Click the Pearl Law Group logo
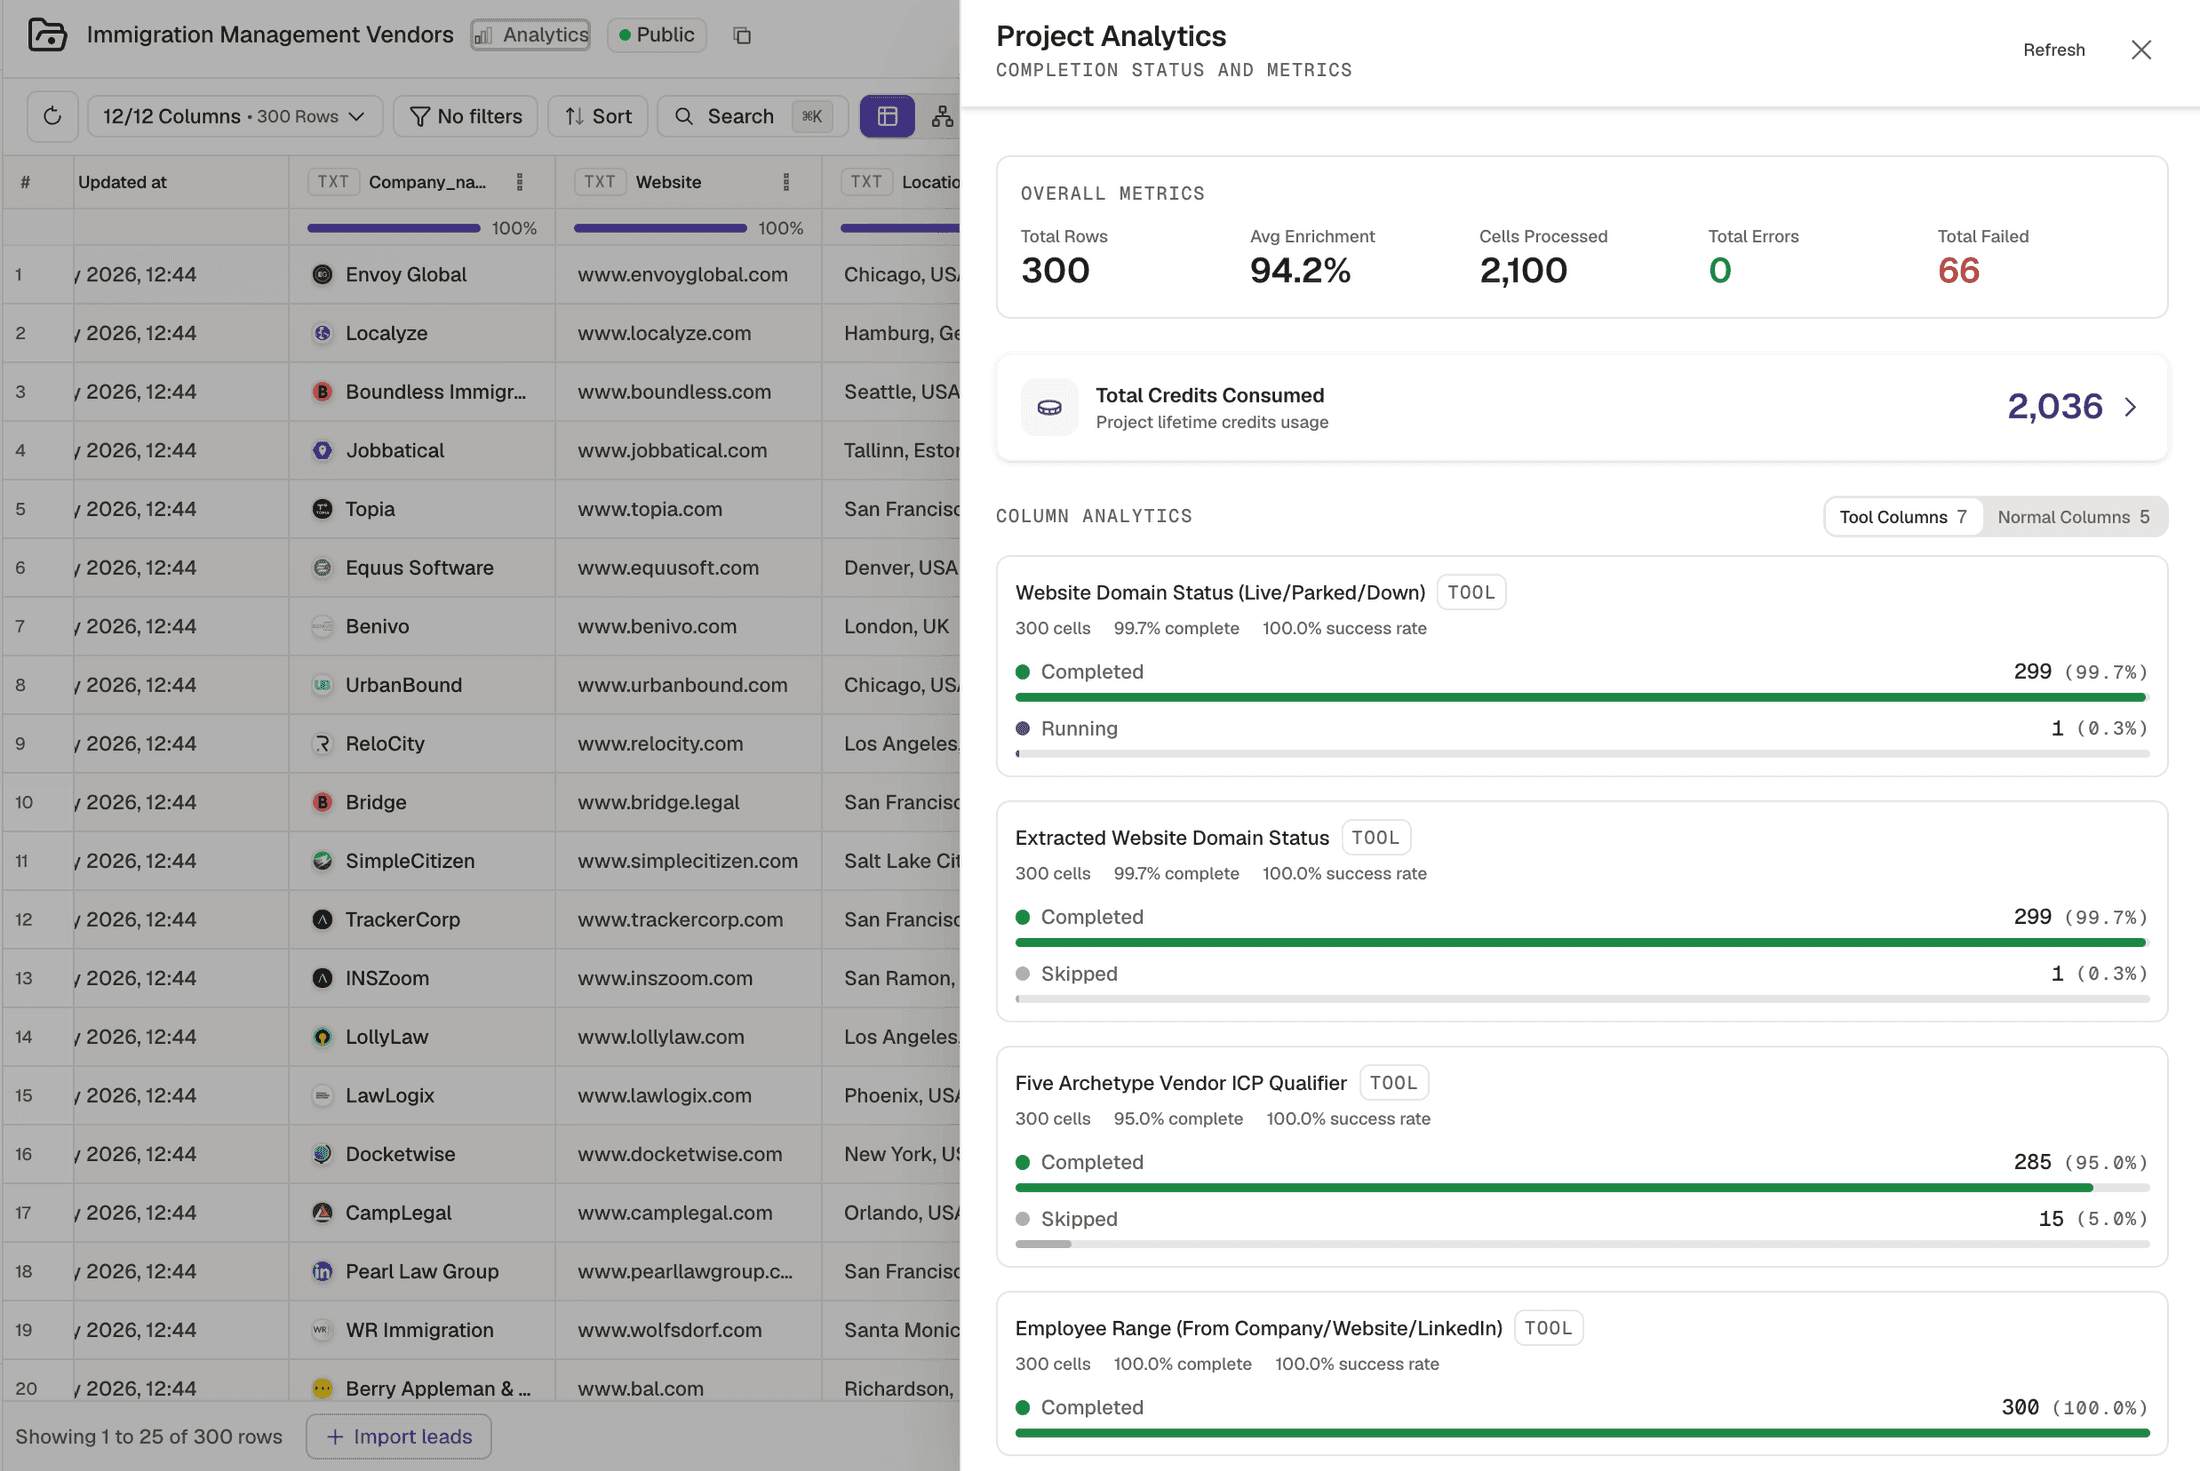Viewport: 2200px width, 1471px height. (322, 1272)
